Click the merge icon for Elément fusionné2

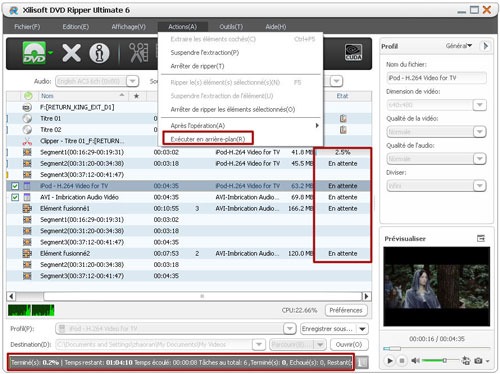click(27, 253)
